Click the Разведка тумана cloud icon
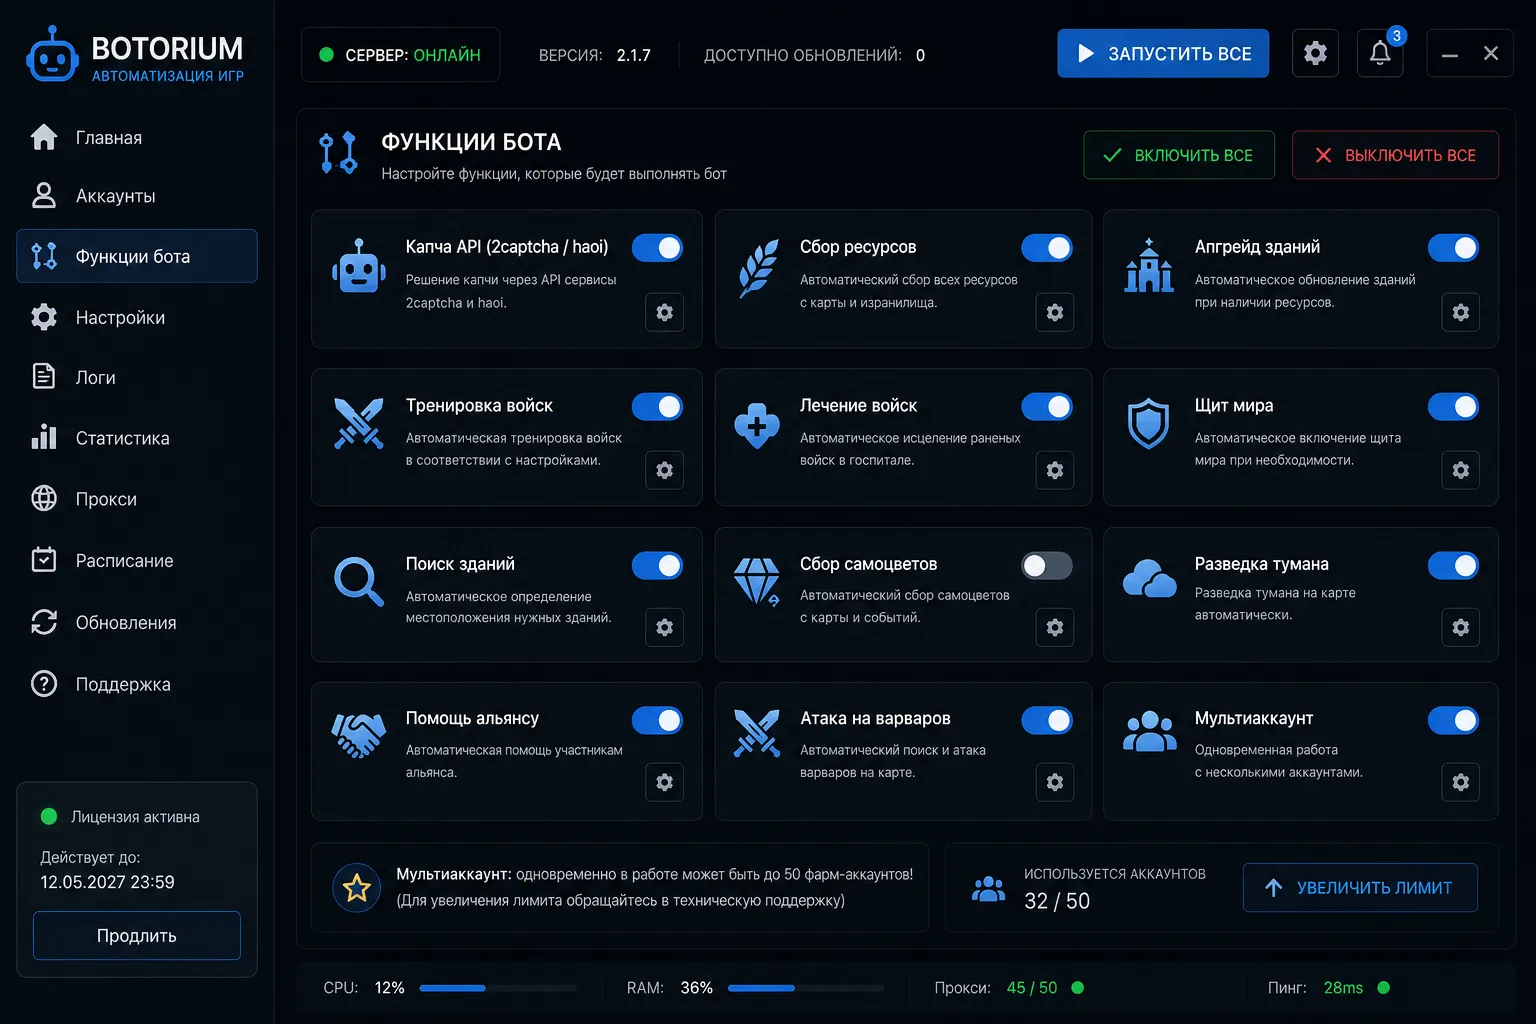This screenshot has height=1024, width=1536. (1149, 578)
